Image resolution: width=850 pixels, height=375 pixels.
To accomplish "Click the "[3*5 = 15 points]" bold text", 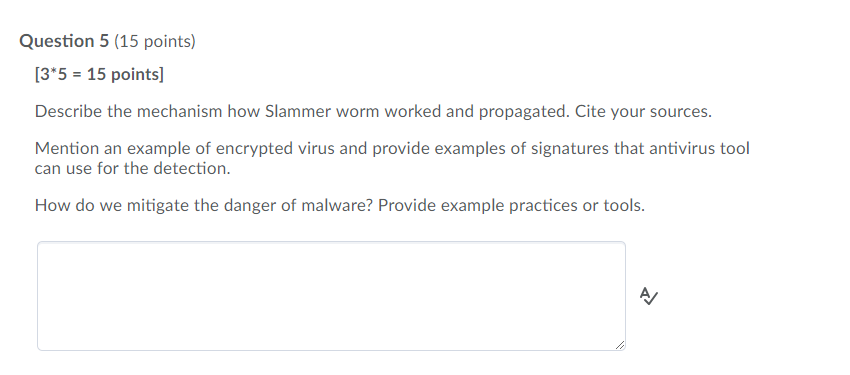I will 99,74.
